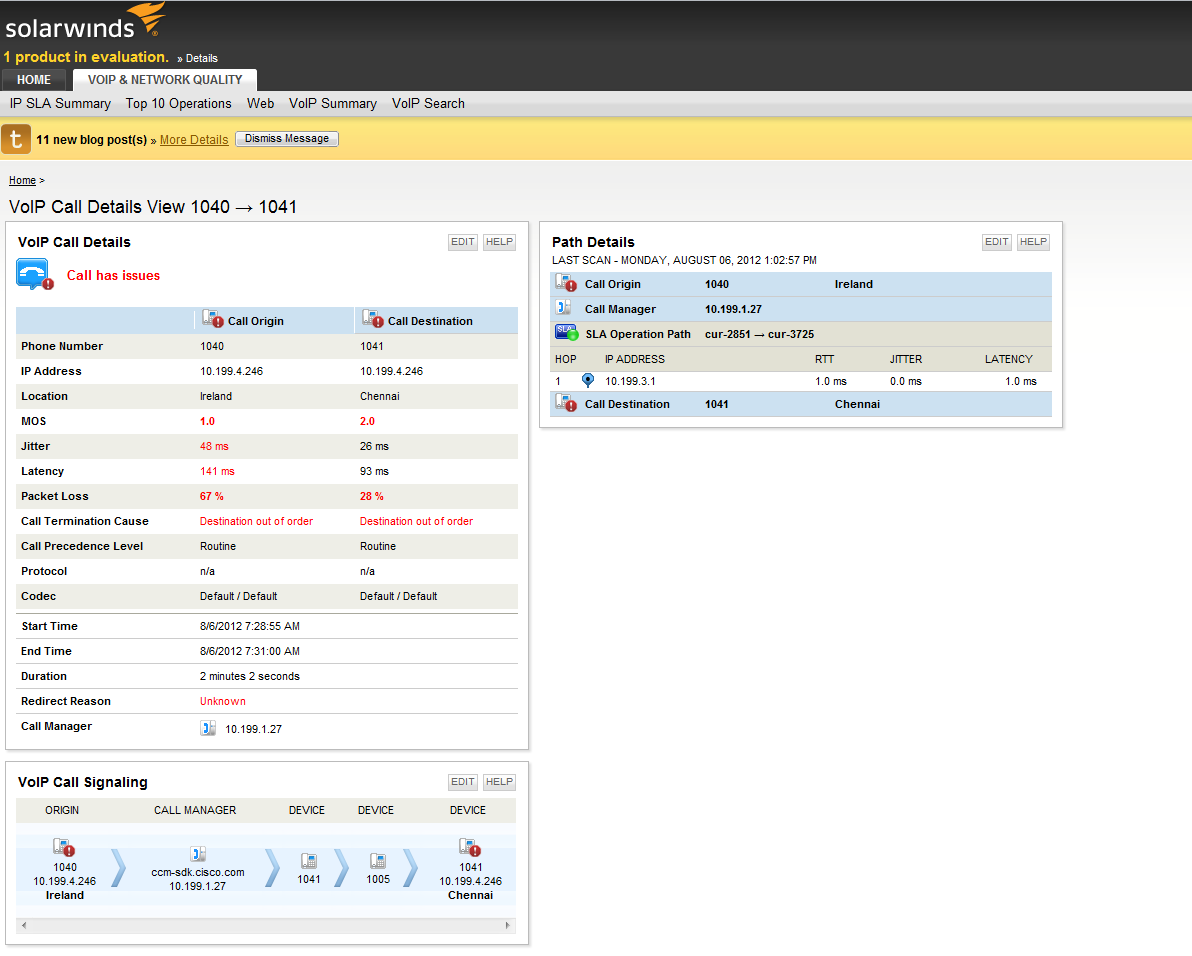Click hop 1 node icon for 10.199.3.1
Image resolution: width=1192 pixels, height=956 pixels.
[588, 381]
